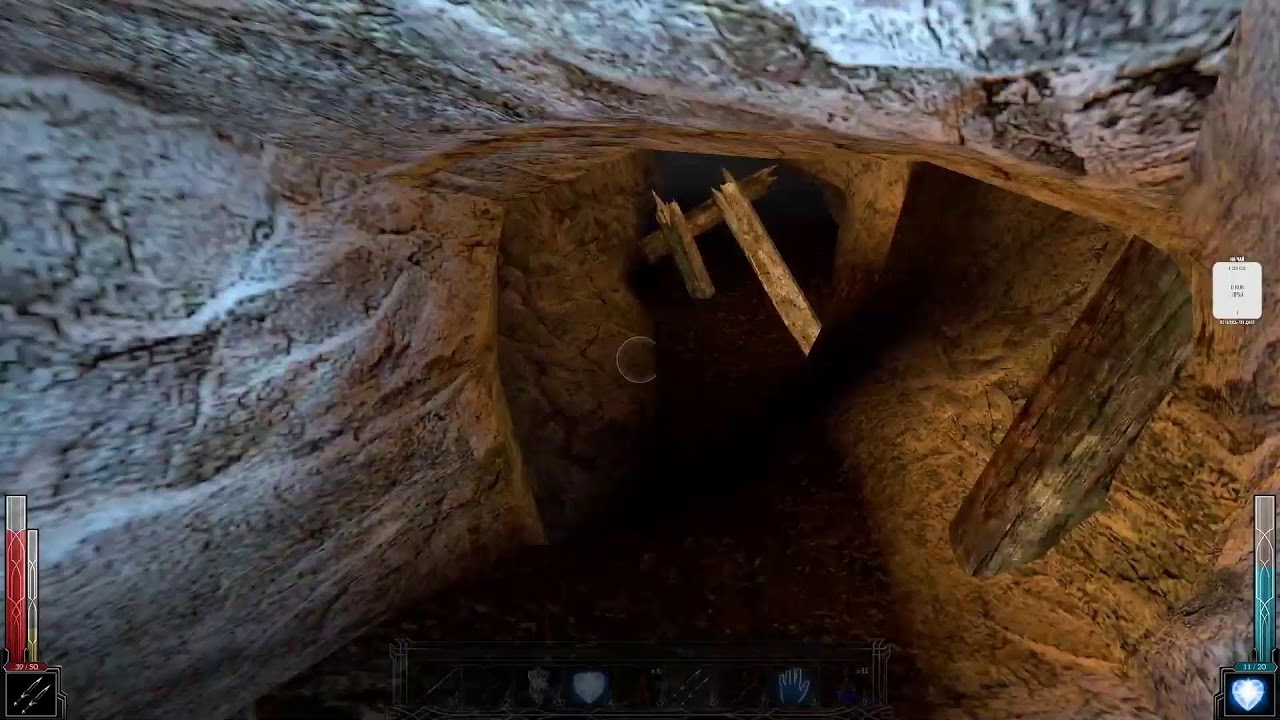The image size is (1280, 720).
Task: Click the teal mana bar
Action: (1264, 578)
